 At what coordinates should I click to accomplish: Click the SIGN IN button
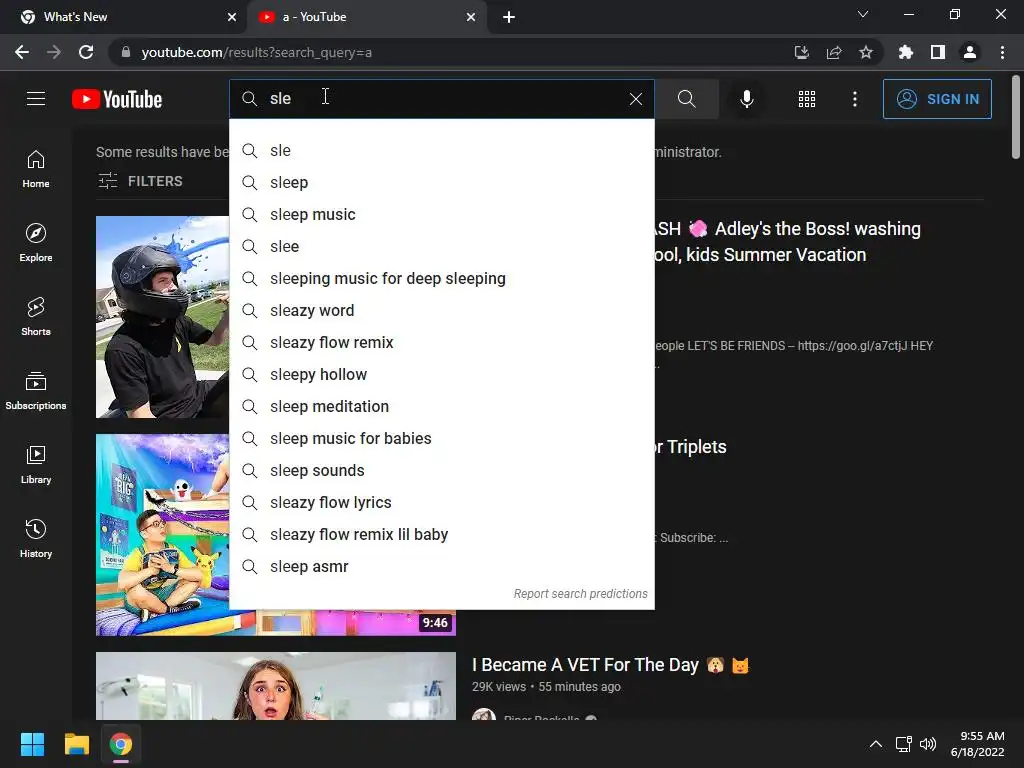pos(937,99)
